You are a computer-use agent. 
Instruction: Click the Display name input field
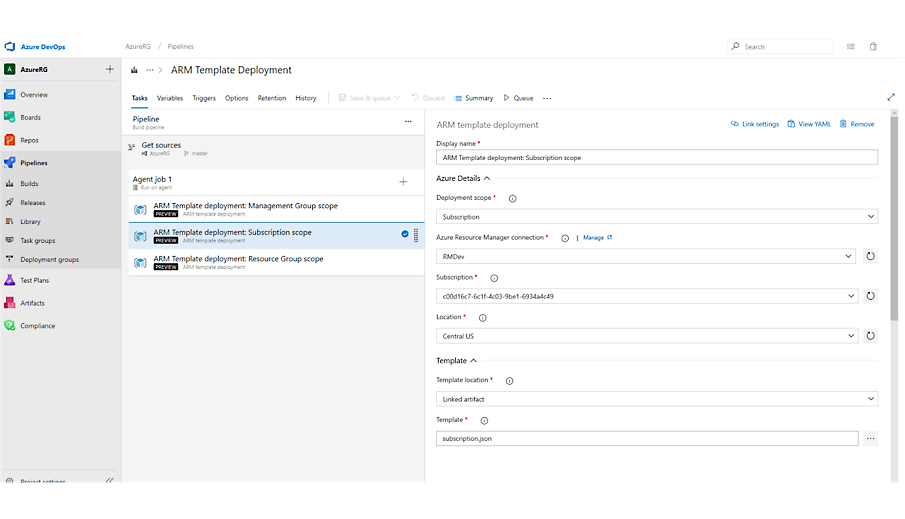pos(656,157)
